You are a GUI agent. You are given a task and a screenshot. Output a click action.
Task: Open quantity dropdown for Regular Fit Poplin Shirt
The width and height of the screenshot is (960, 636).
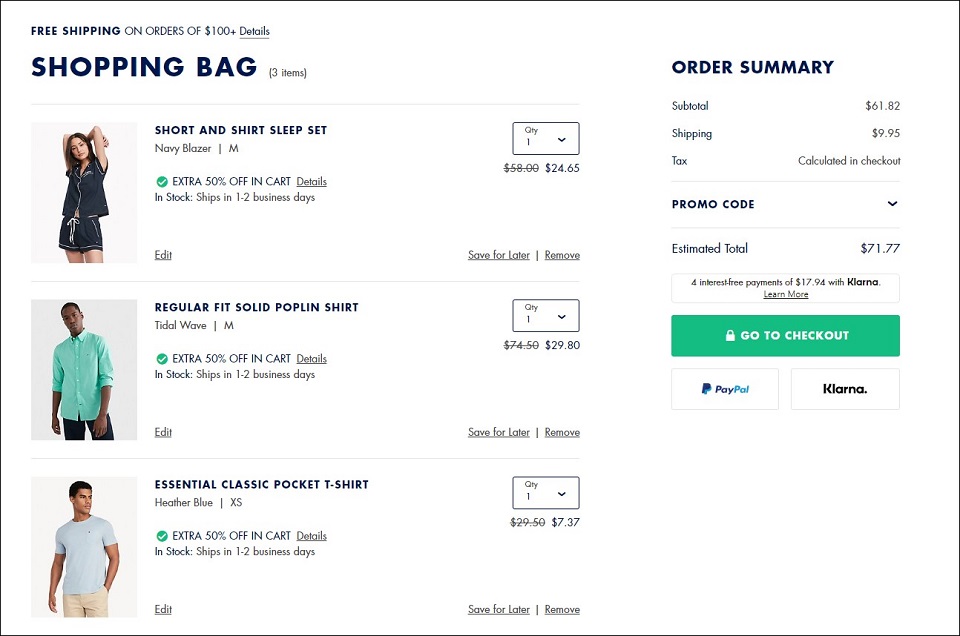pos(546,315)
